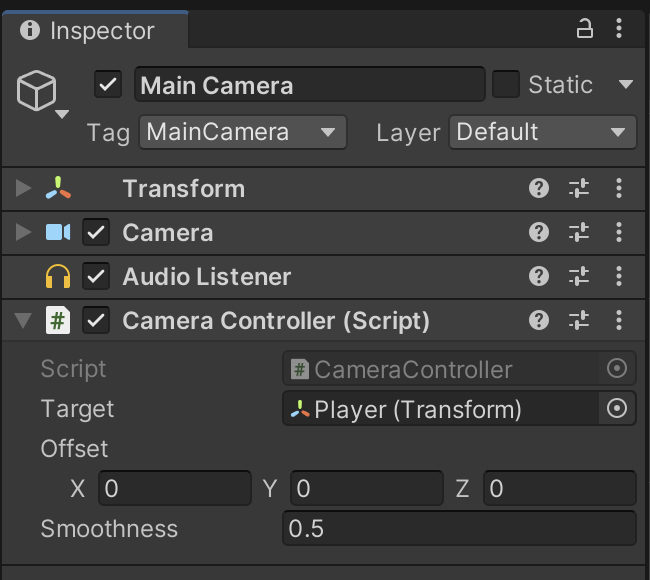Screen dimensions: 650x580
Task: Open Camera Controller script preset icon
Action: pyautogui.click(x=579, y=320)
